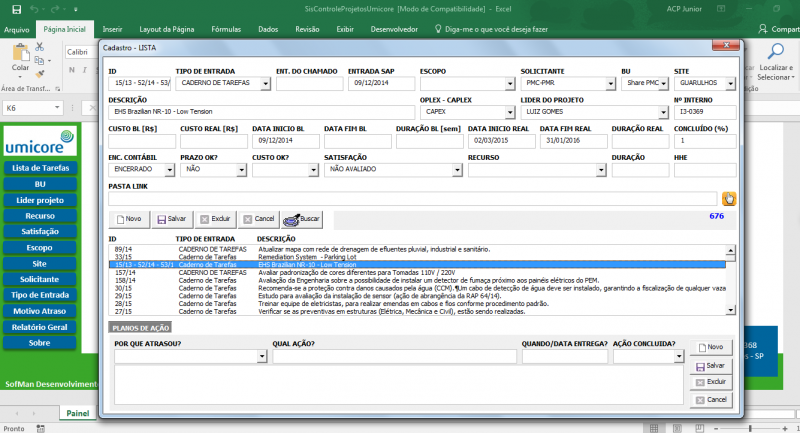Click the Buscar search button with binoculars
Viewport: 800px width, 433px height.
pos(303,219)
